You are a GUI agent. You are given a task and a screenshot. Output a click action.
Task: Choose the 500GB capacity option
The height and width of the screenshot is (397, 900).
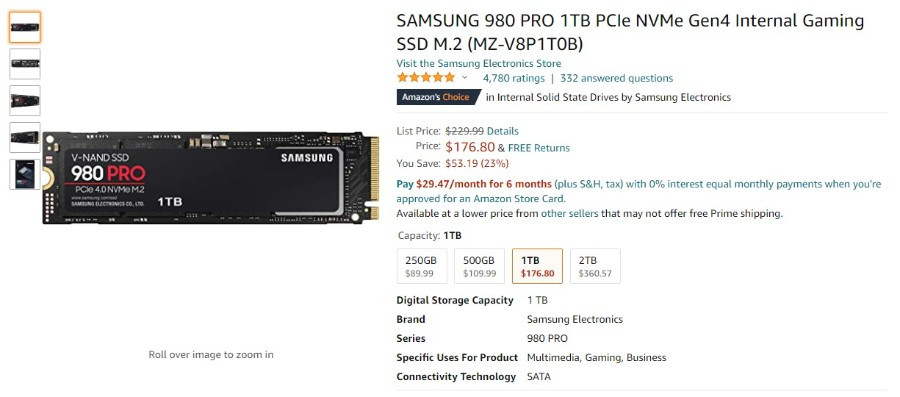(x=479, y=266)
